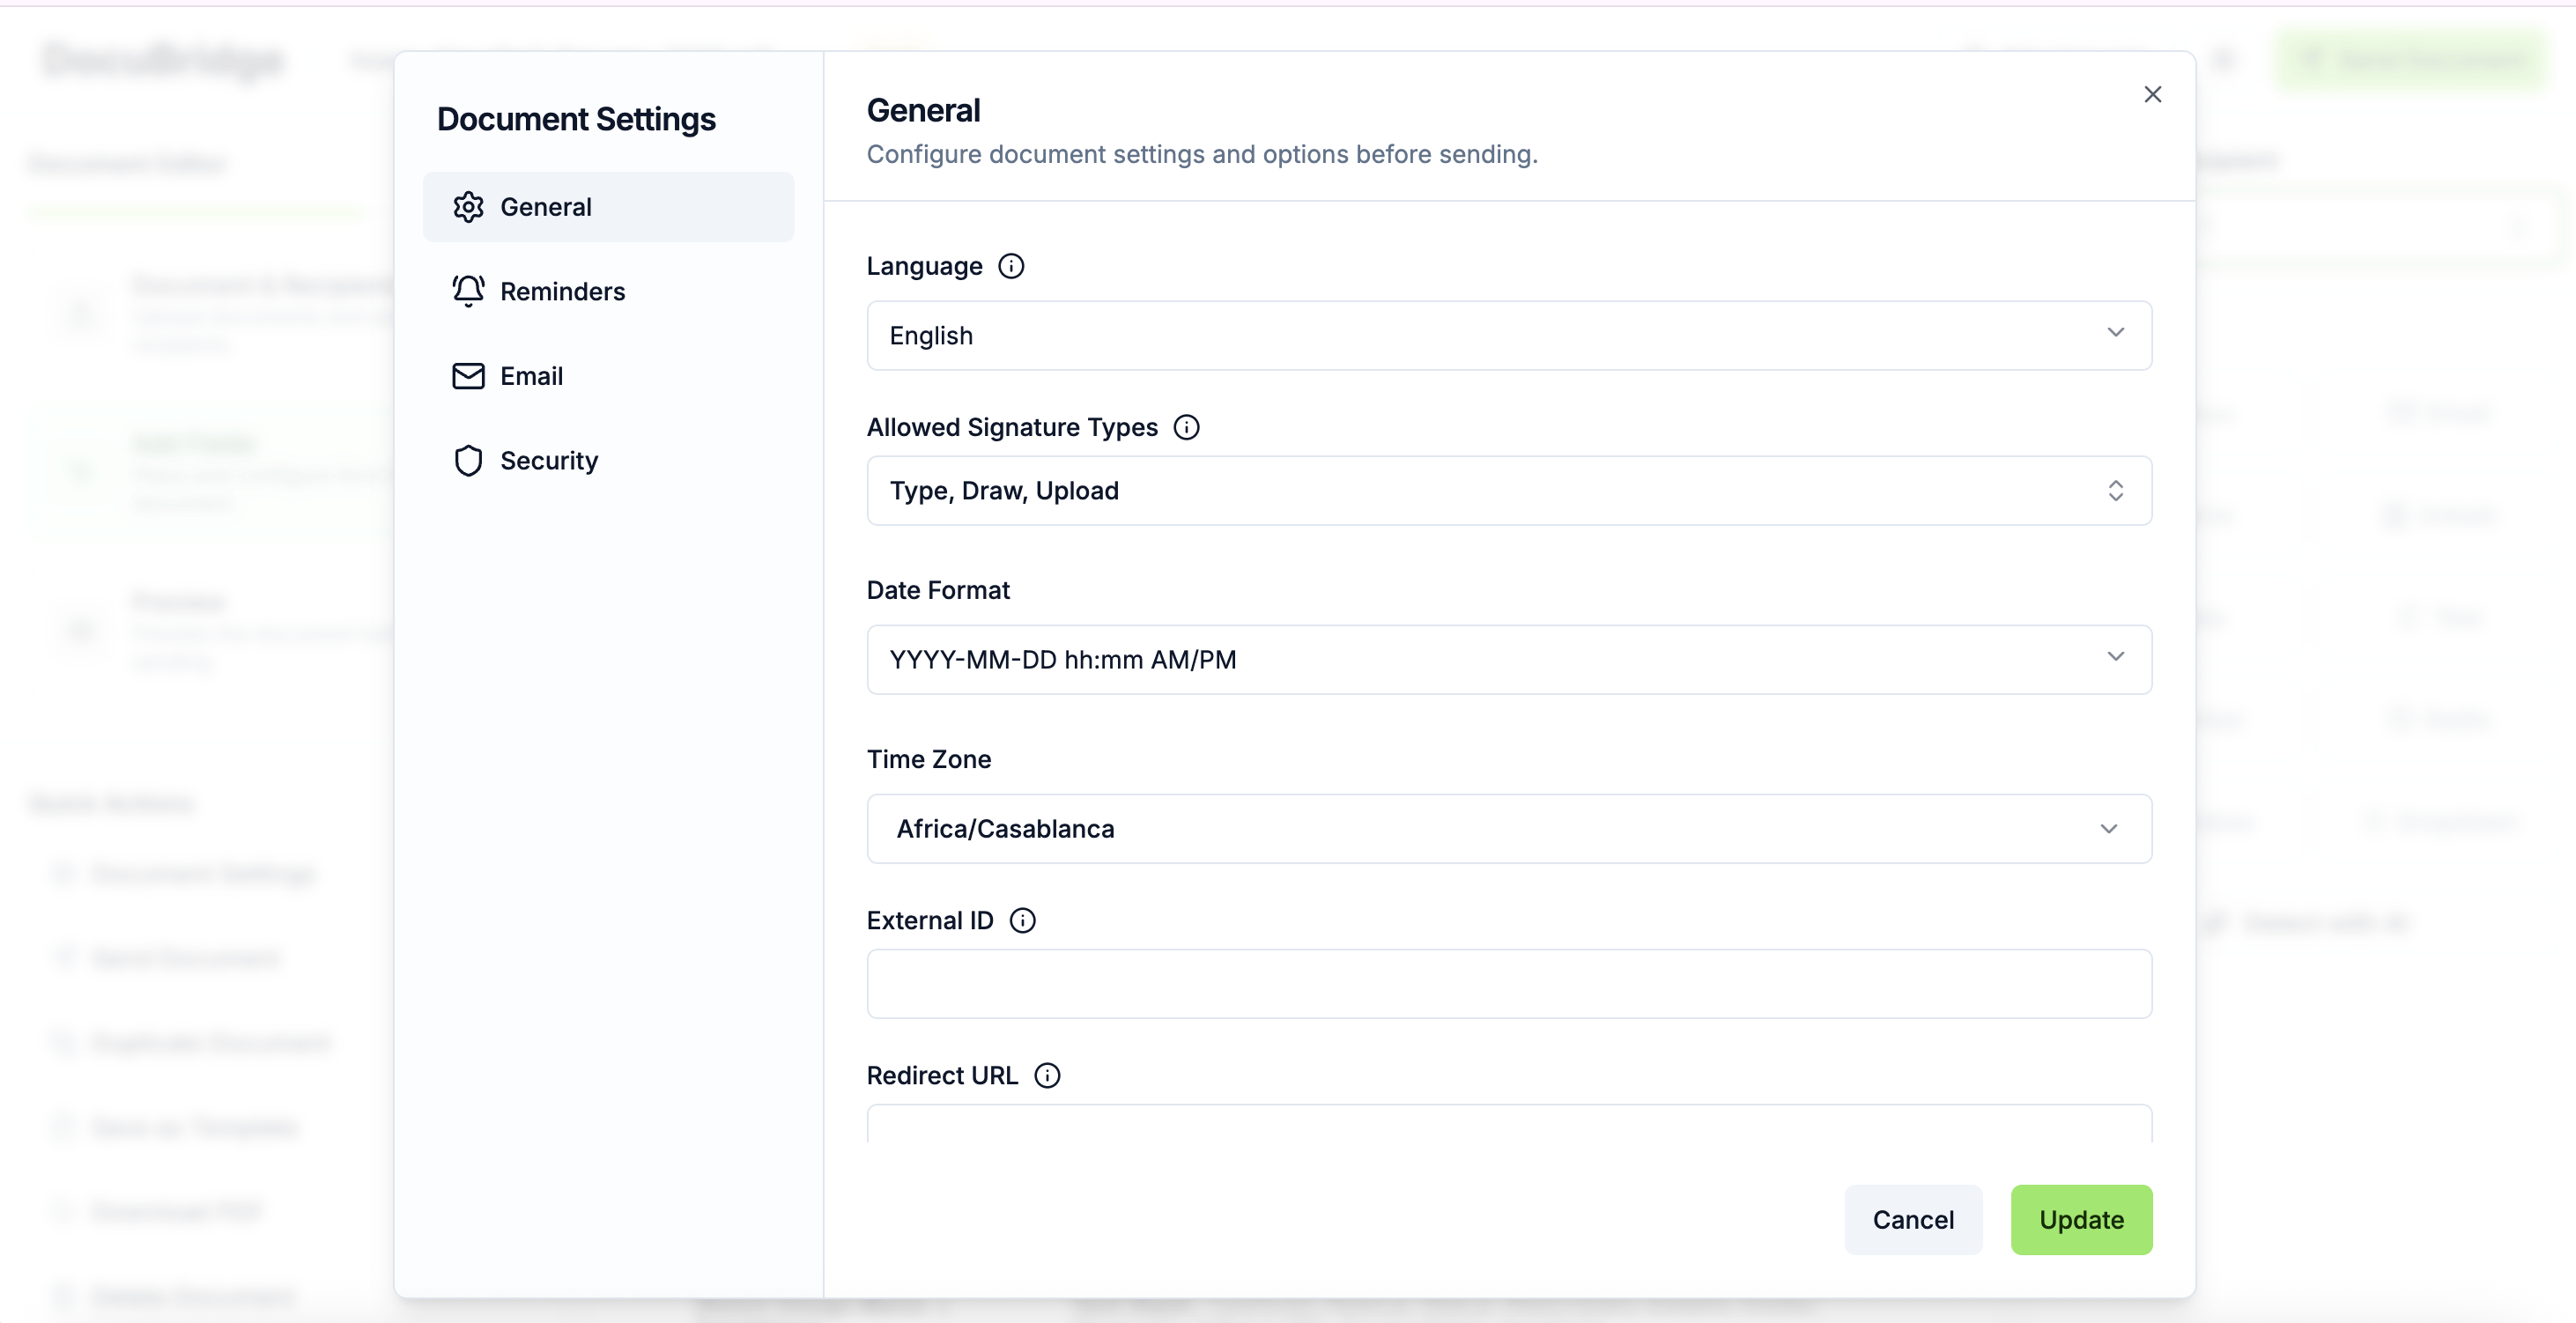Show info for Allowed Signature Types

(x=1186, y=428)
